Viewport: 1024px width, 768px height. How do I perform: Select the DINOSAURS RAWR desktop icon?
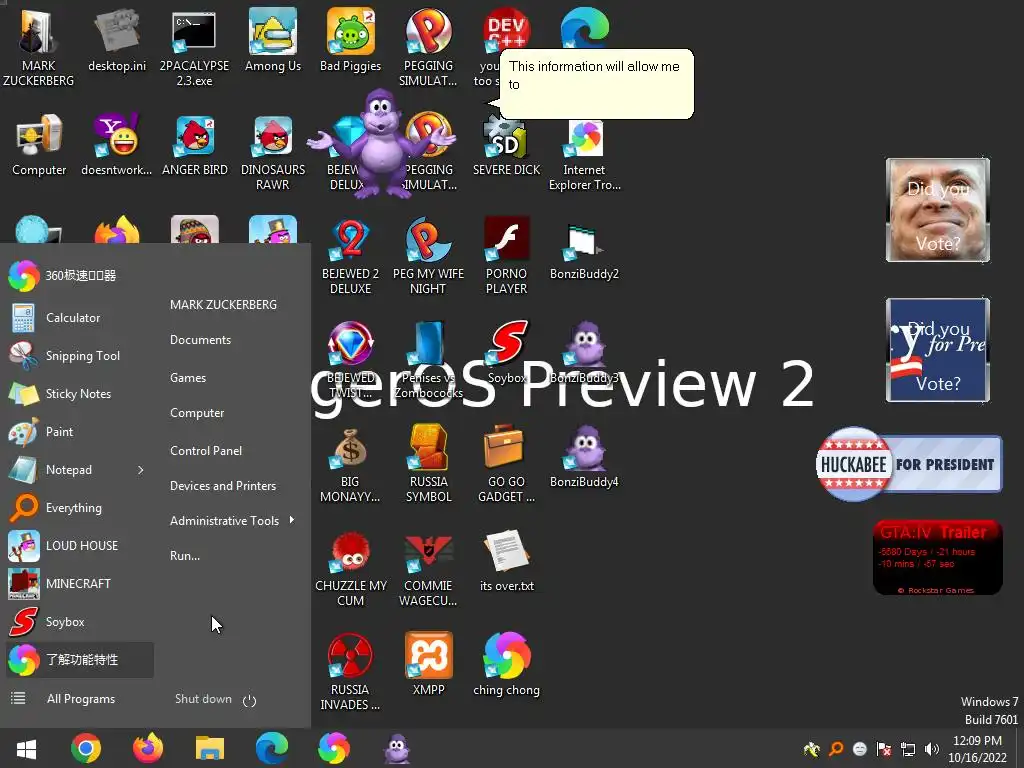pos(273,153)
